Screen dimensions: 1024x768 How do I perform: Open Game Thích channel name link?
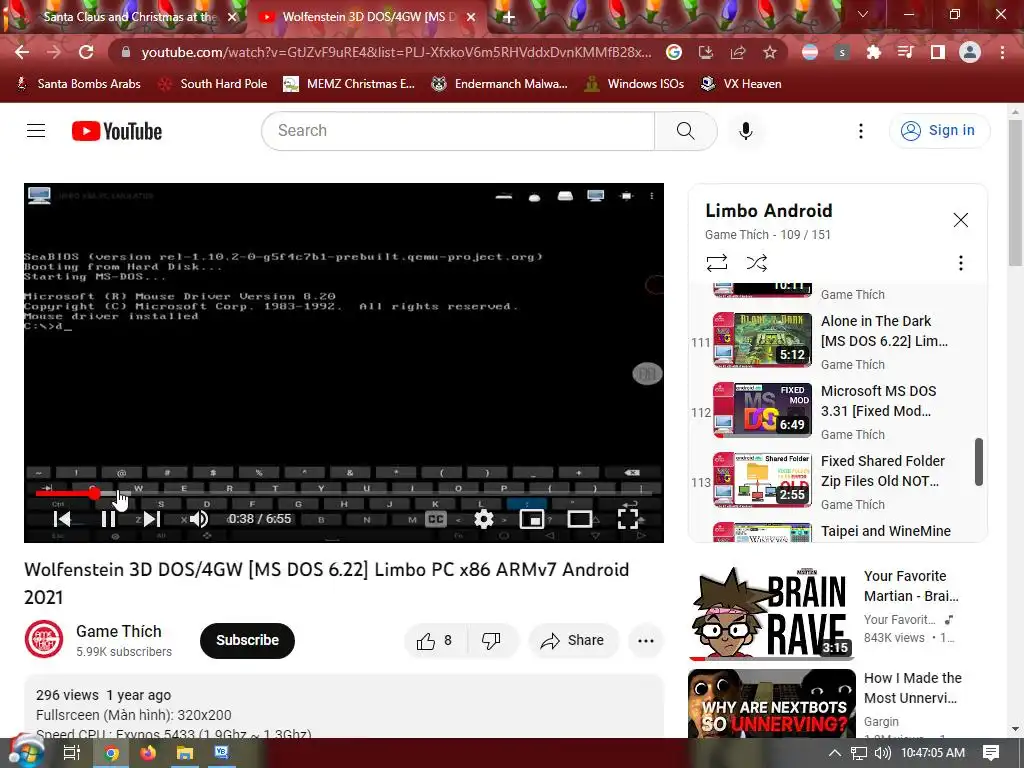pyautogui.click(x=119, y=632)
